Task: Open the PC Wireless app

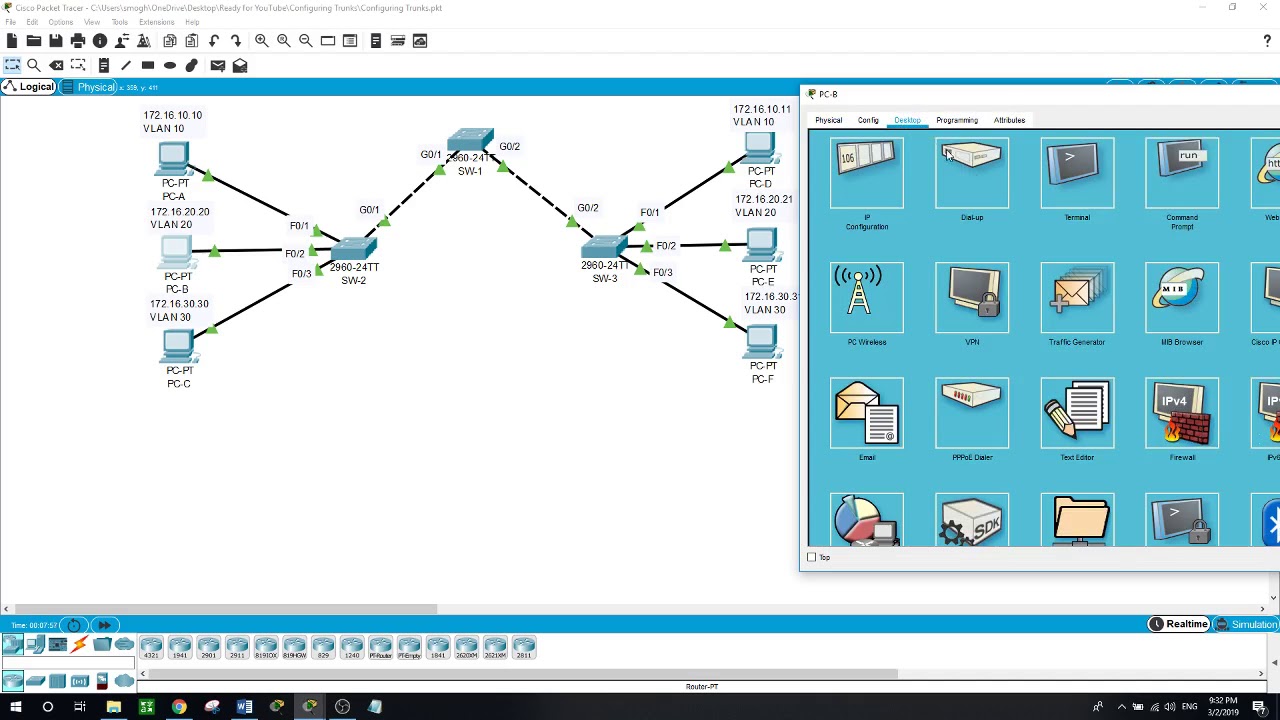Action: 867,297
